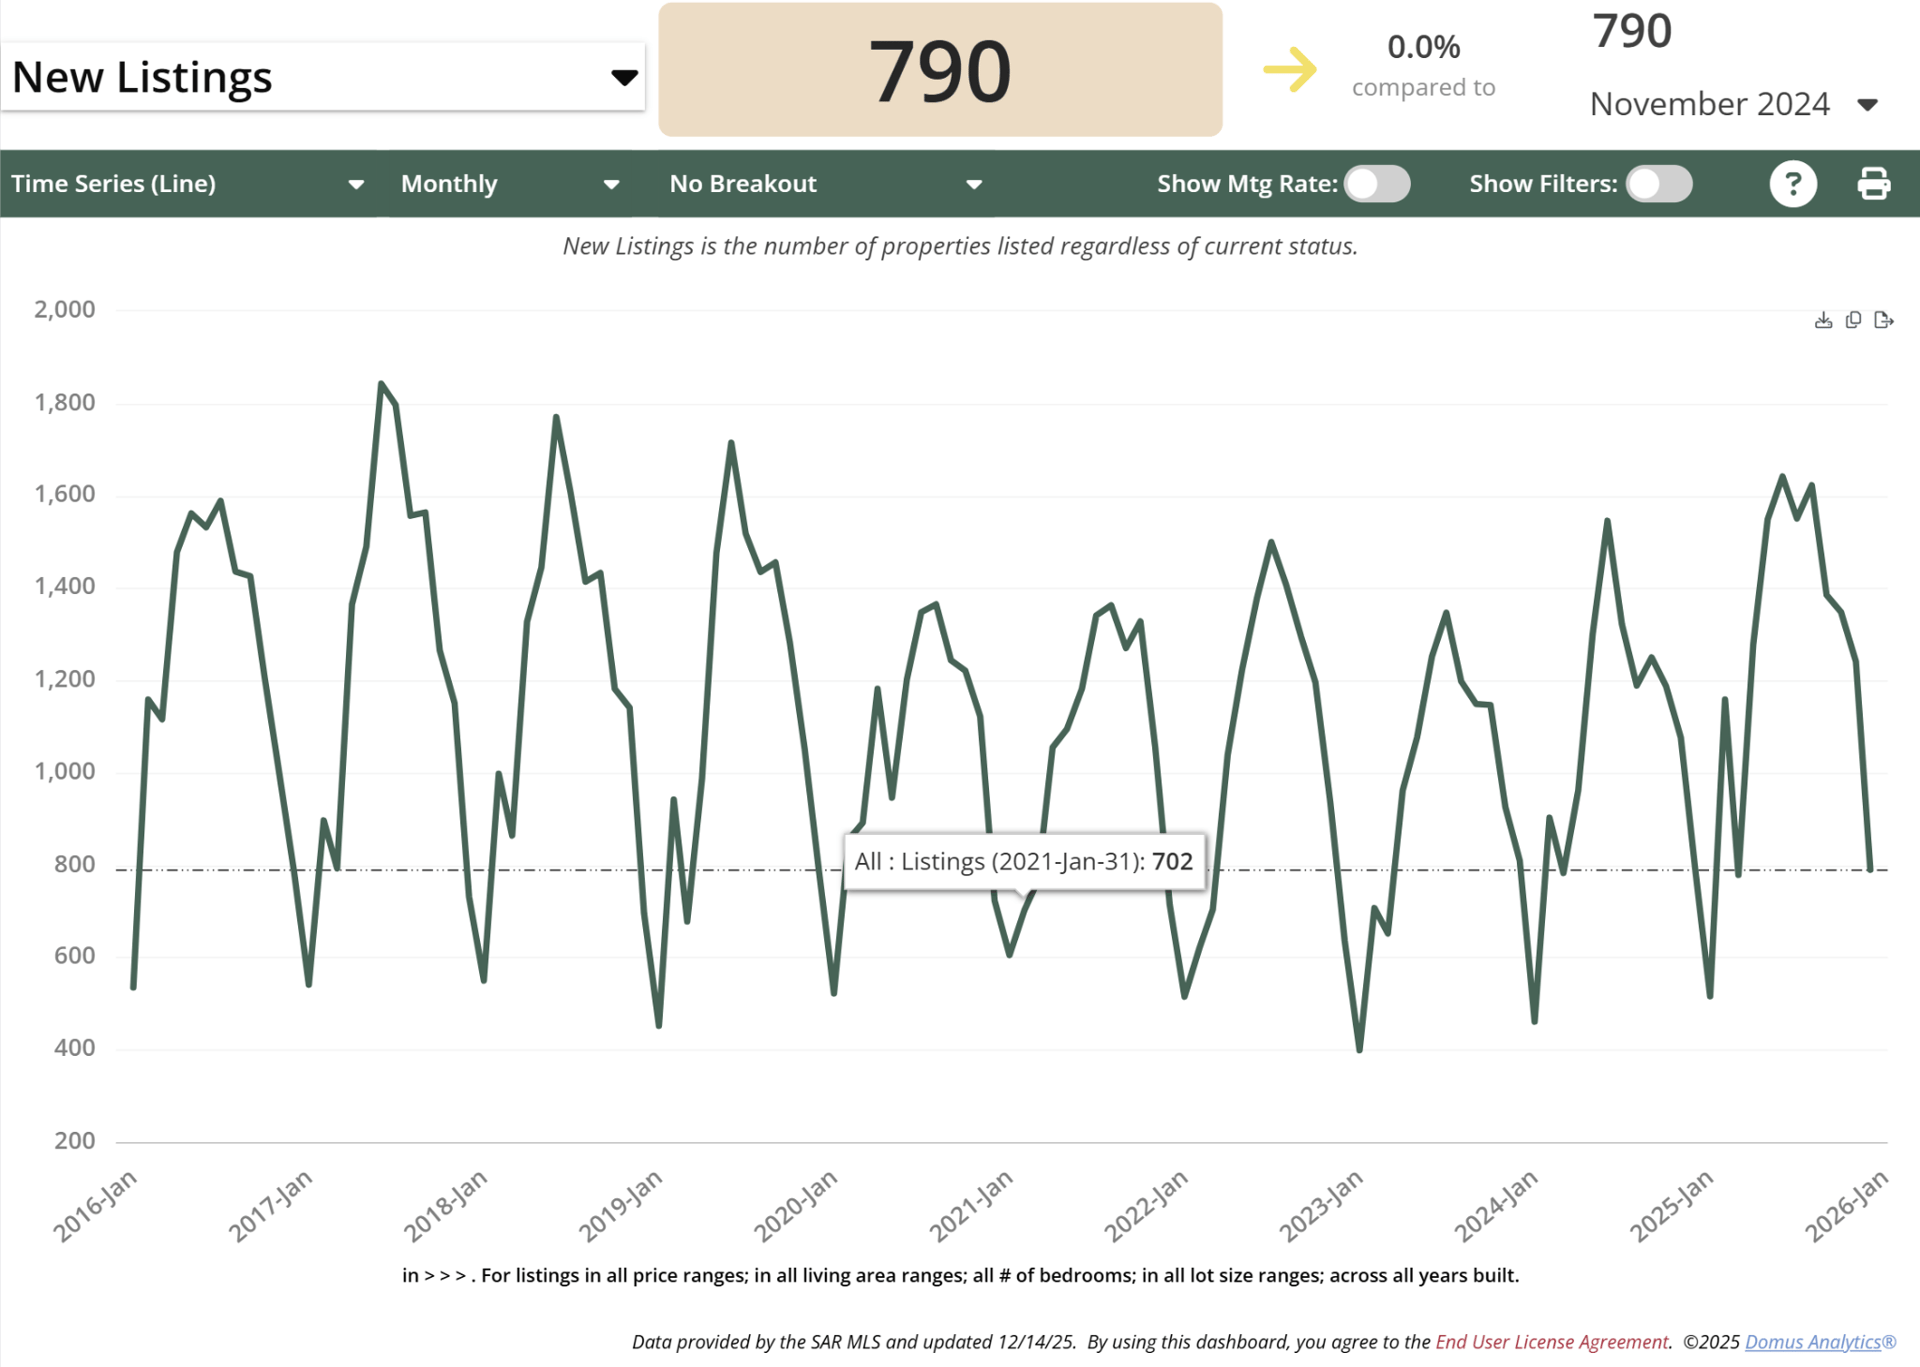Click the export file icon

point(1883,320)
